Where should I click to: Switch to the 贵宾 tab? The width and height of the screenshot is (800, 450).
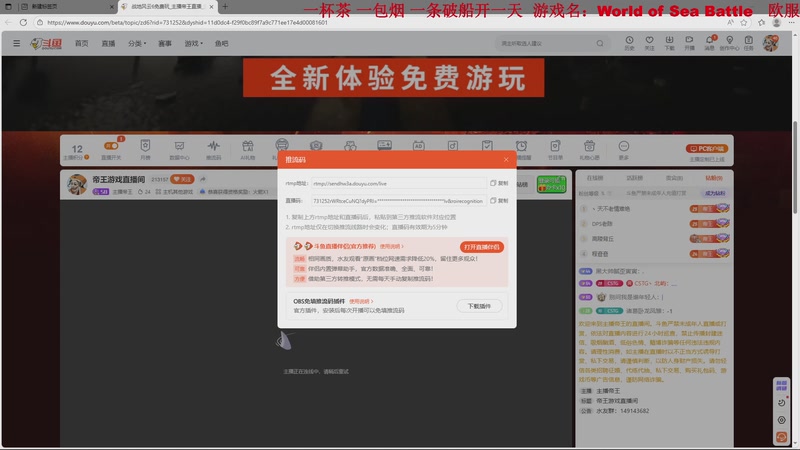674,178
